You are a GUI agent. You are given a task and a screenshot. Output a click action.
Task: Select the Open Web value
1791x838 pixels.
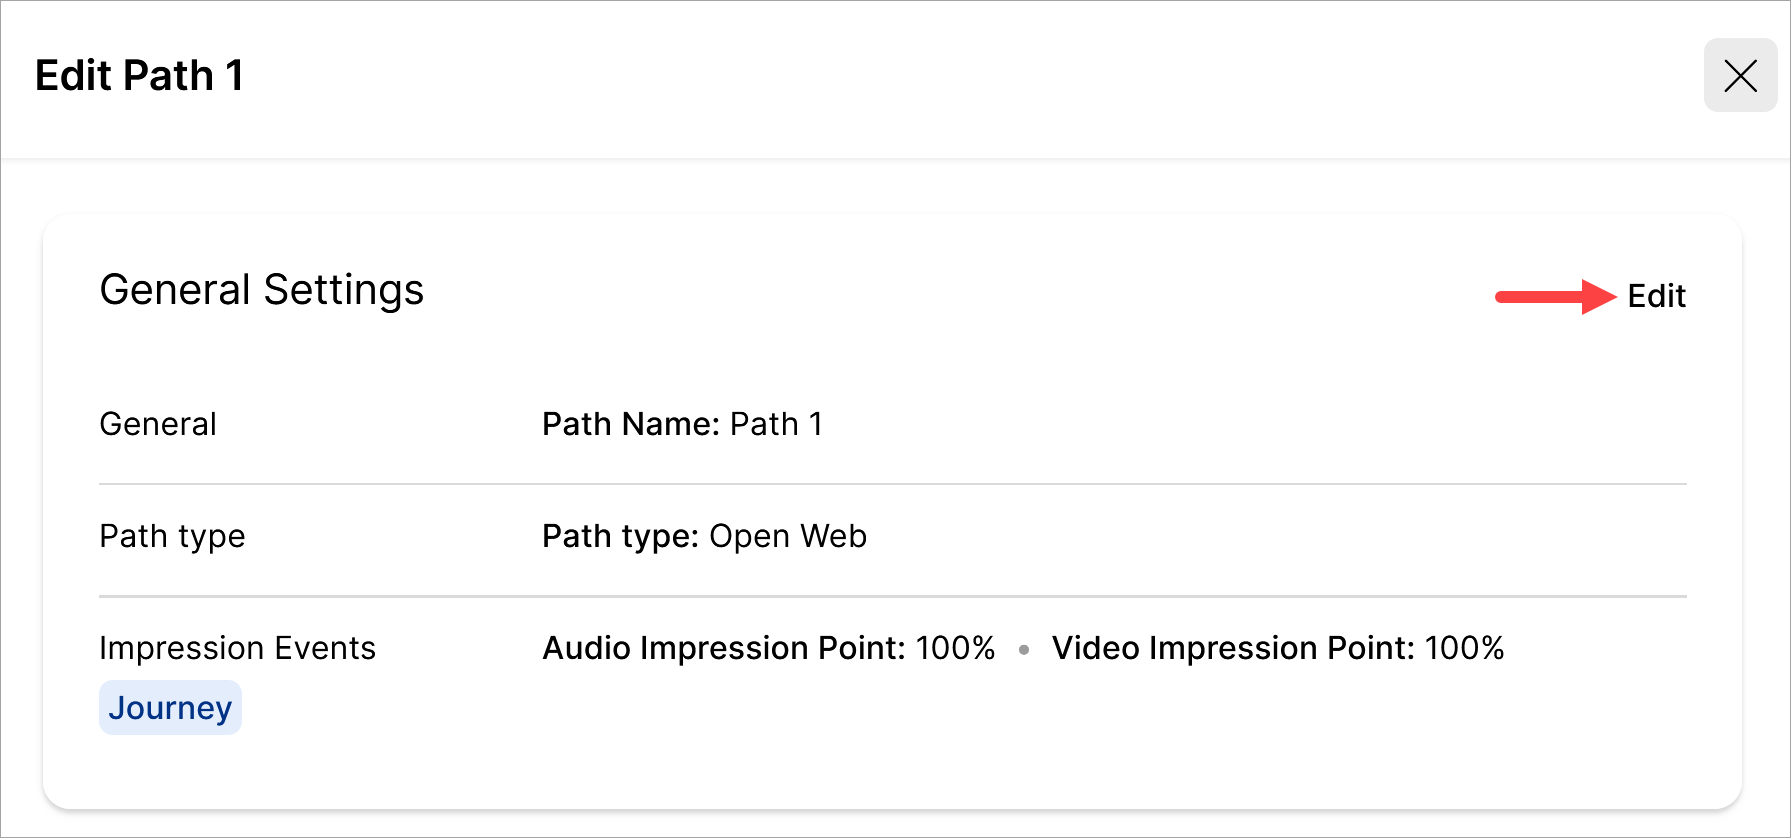788,536
